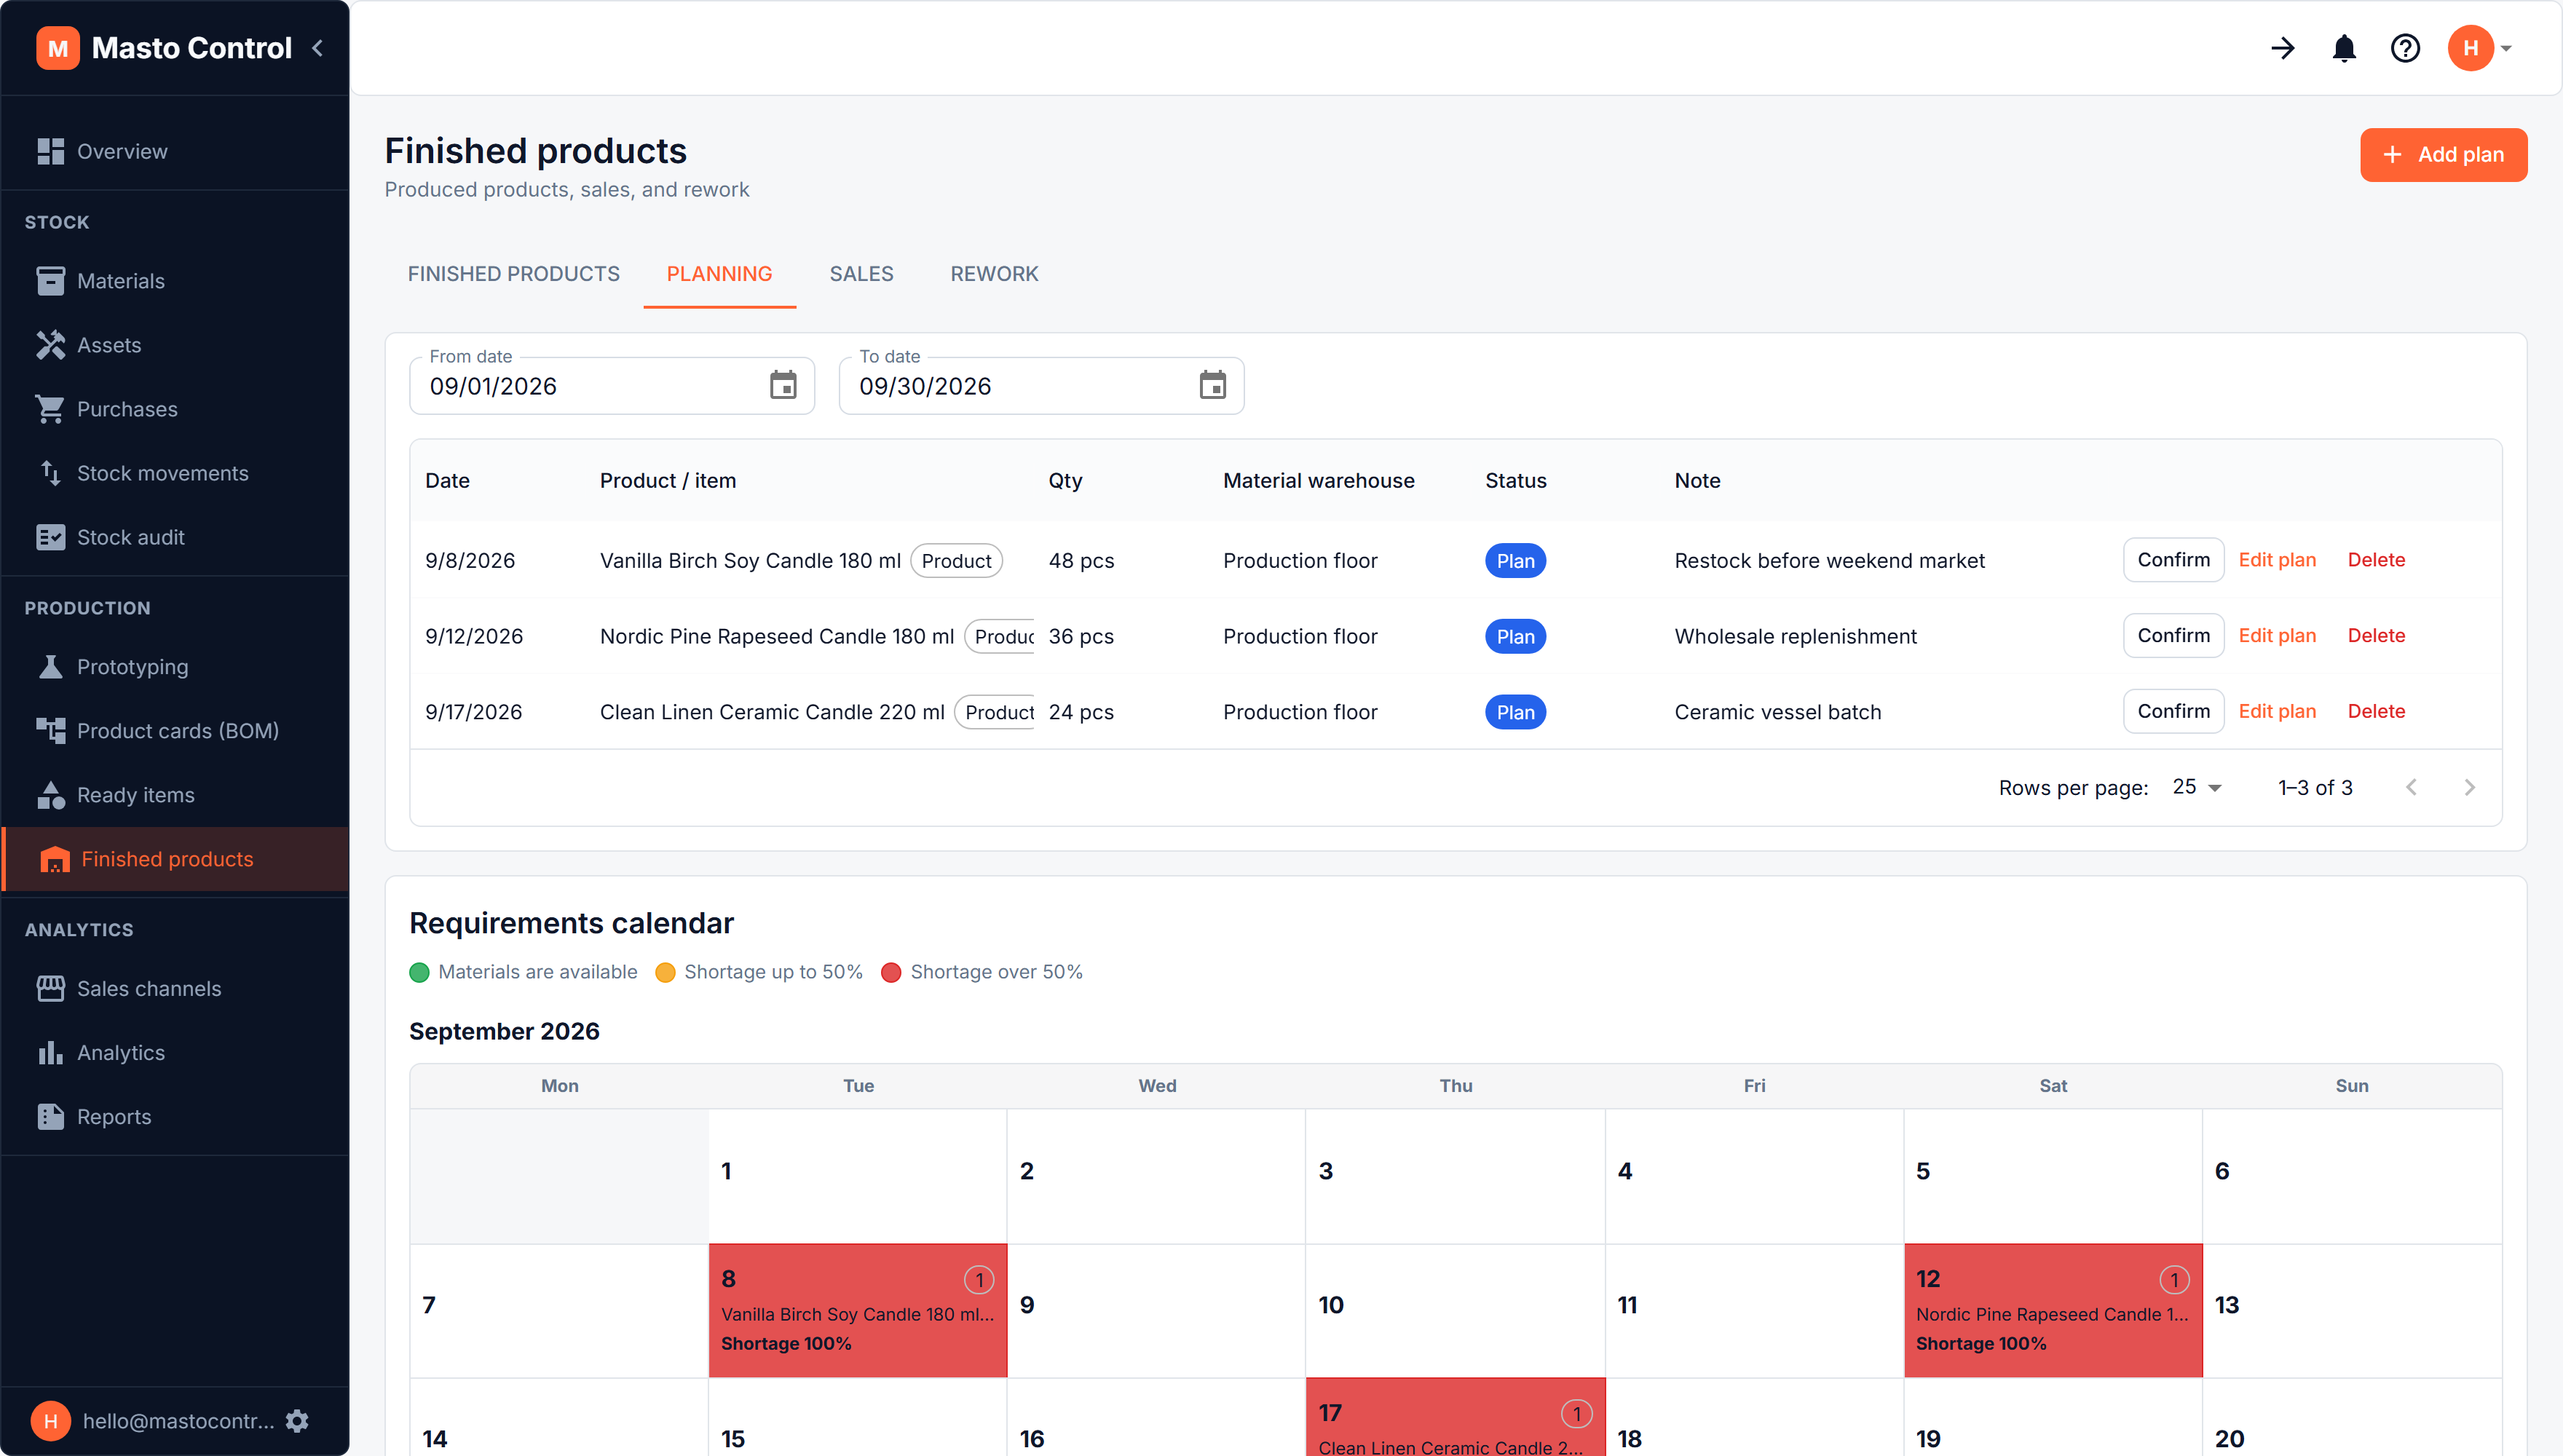The image size is (2563, 1456).
Task: Open the Ready items icon
Action: pos(50,795)
